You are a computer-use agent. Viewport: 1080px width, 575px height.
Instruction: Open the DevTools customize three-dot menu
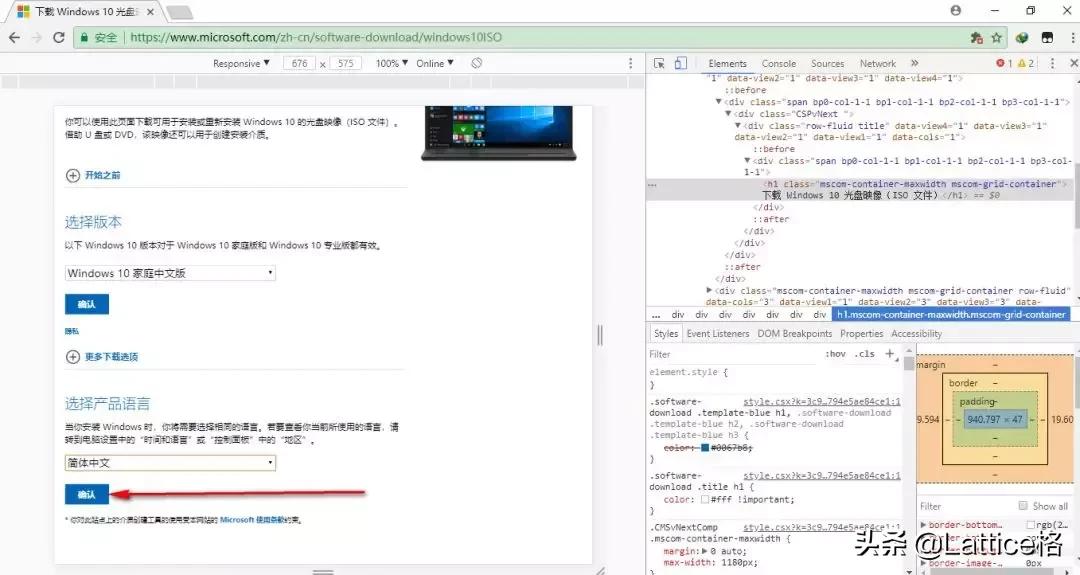pyautogui.click(x=1052, y=63)
